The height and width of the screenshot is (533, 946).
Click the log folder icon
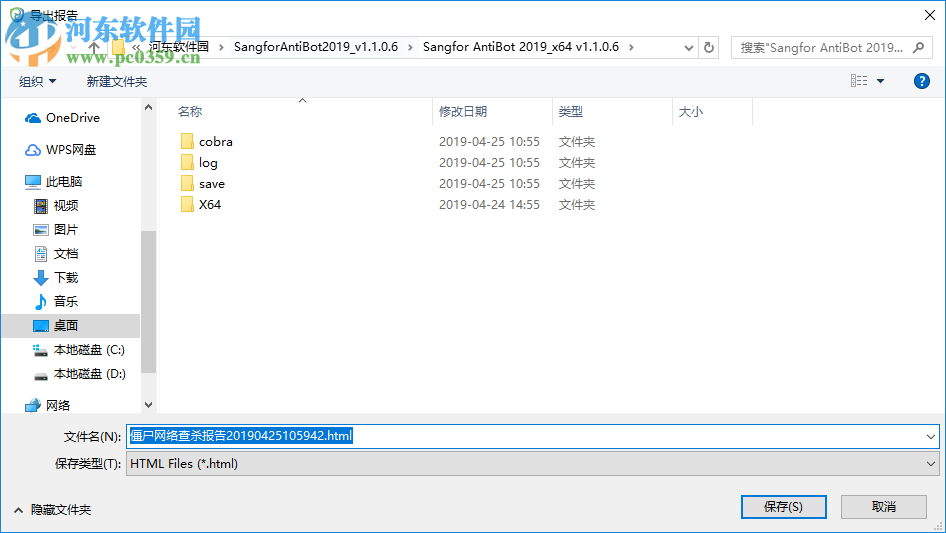coord(188,162)
